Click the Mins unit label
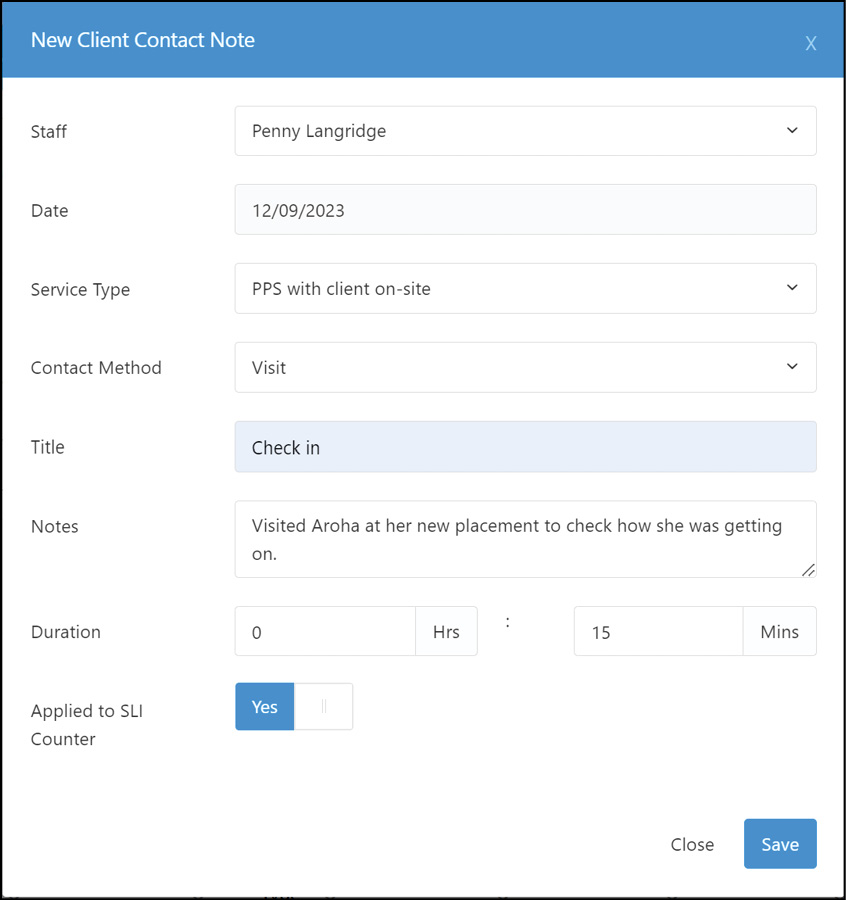This screenshot has width=846, height=900. [x=779, y=631]
